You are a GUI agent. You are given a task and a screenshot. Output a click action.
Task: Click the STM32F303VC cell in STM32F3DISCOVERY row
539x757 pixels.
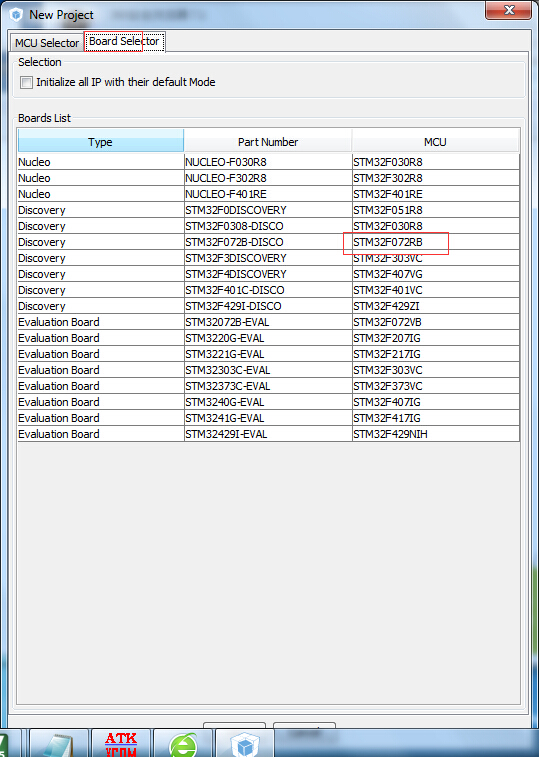[436, 258]
